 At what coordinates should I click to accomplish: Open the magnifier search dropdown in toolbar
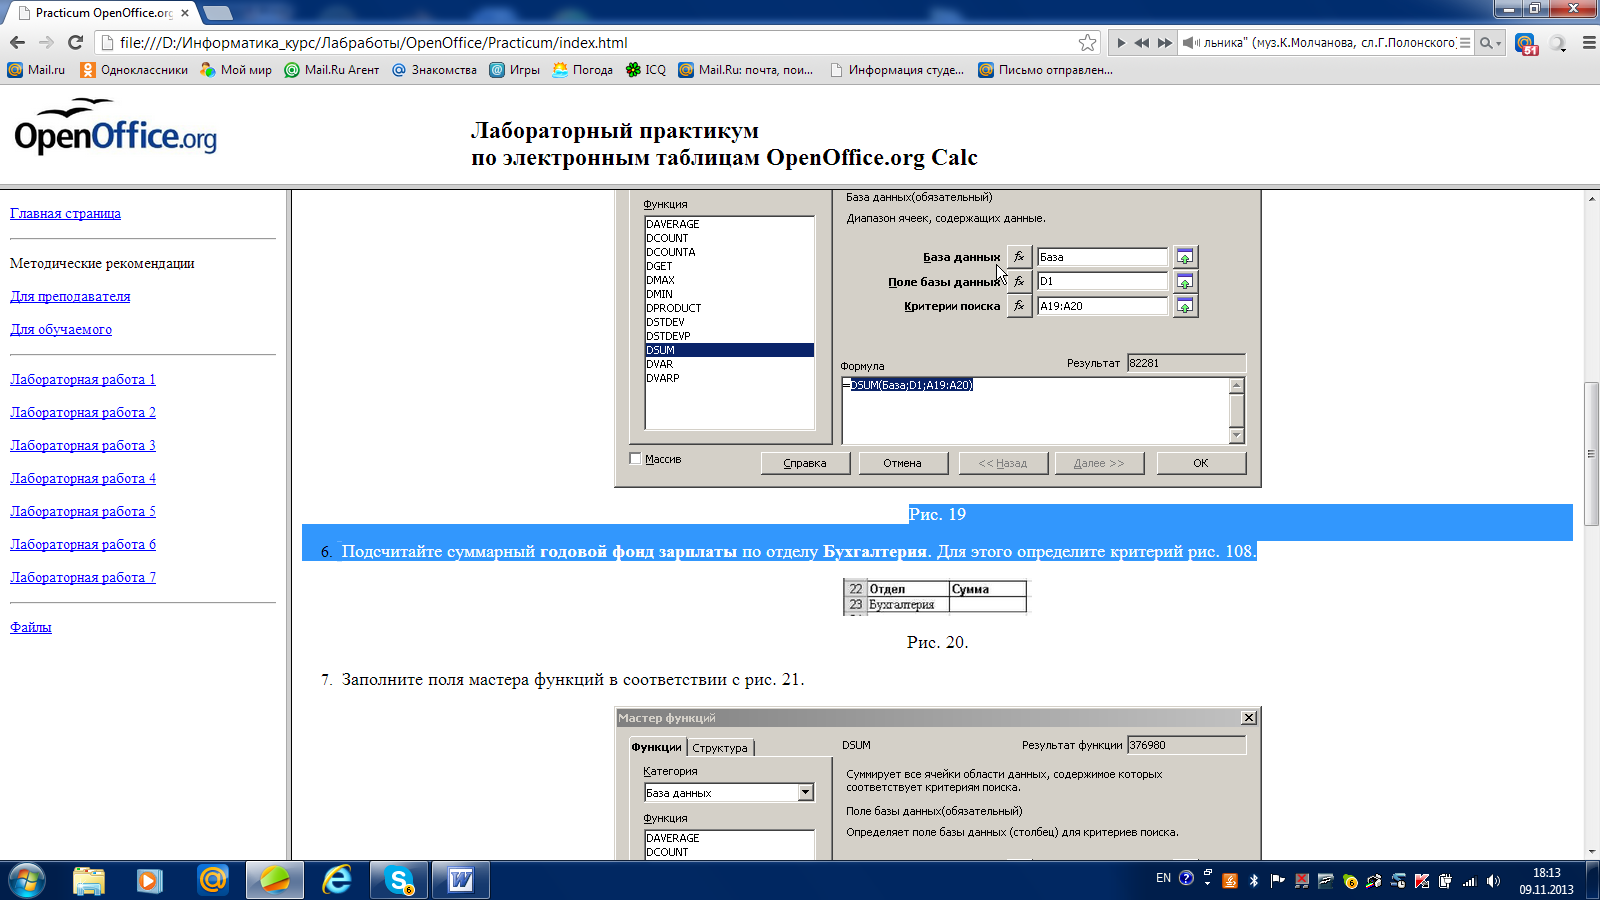coord(1491,43)
